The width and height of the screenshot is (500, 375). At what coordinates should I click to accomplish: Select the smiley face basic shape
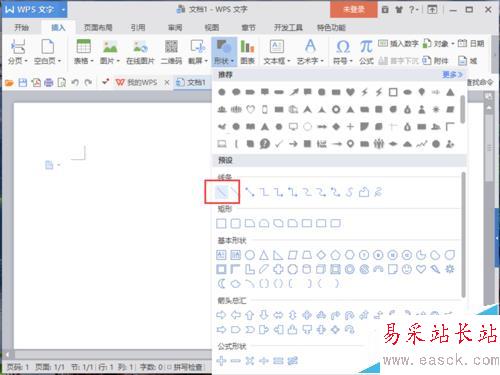click(x=407, y=269)
